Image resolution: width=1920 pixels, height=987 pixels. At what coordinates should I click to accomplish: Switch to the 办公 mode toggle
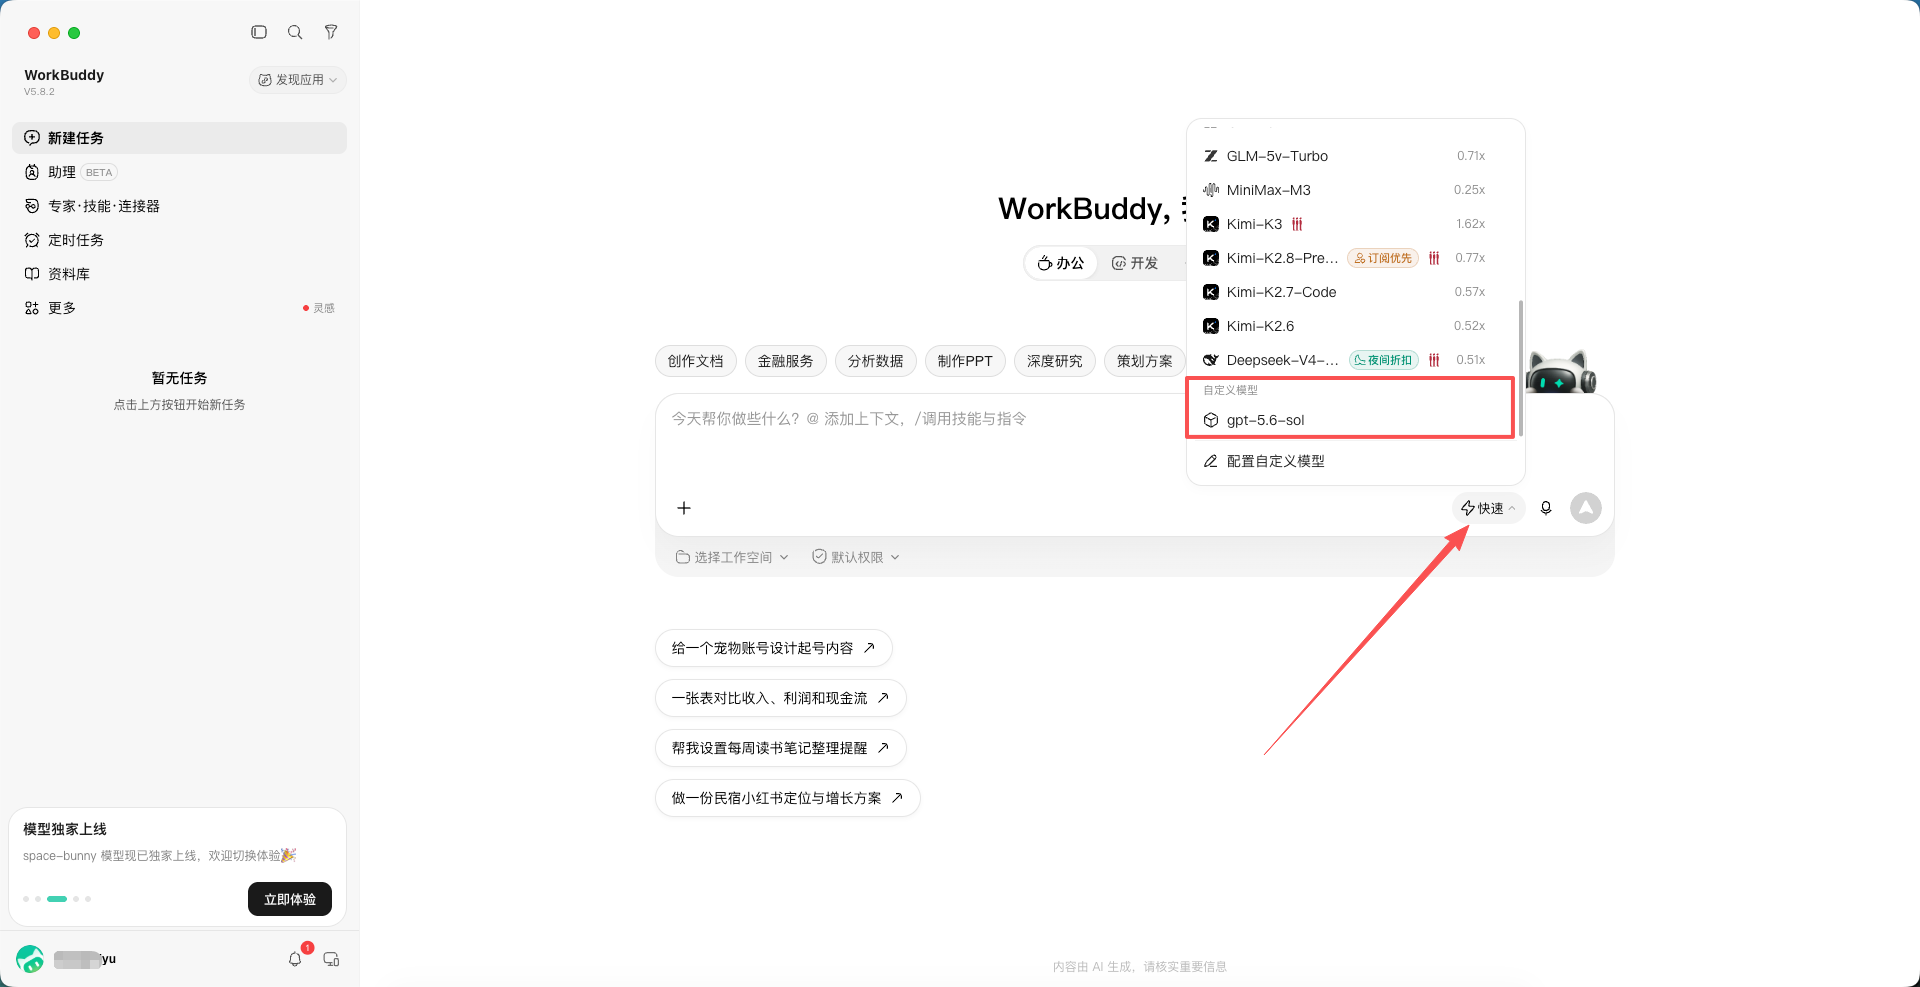(1061, 263)
